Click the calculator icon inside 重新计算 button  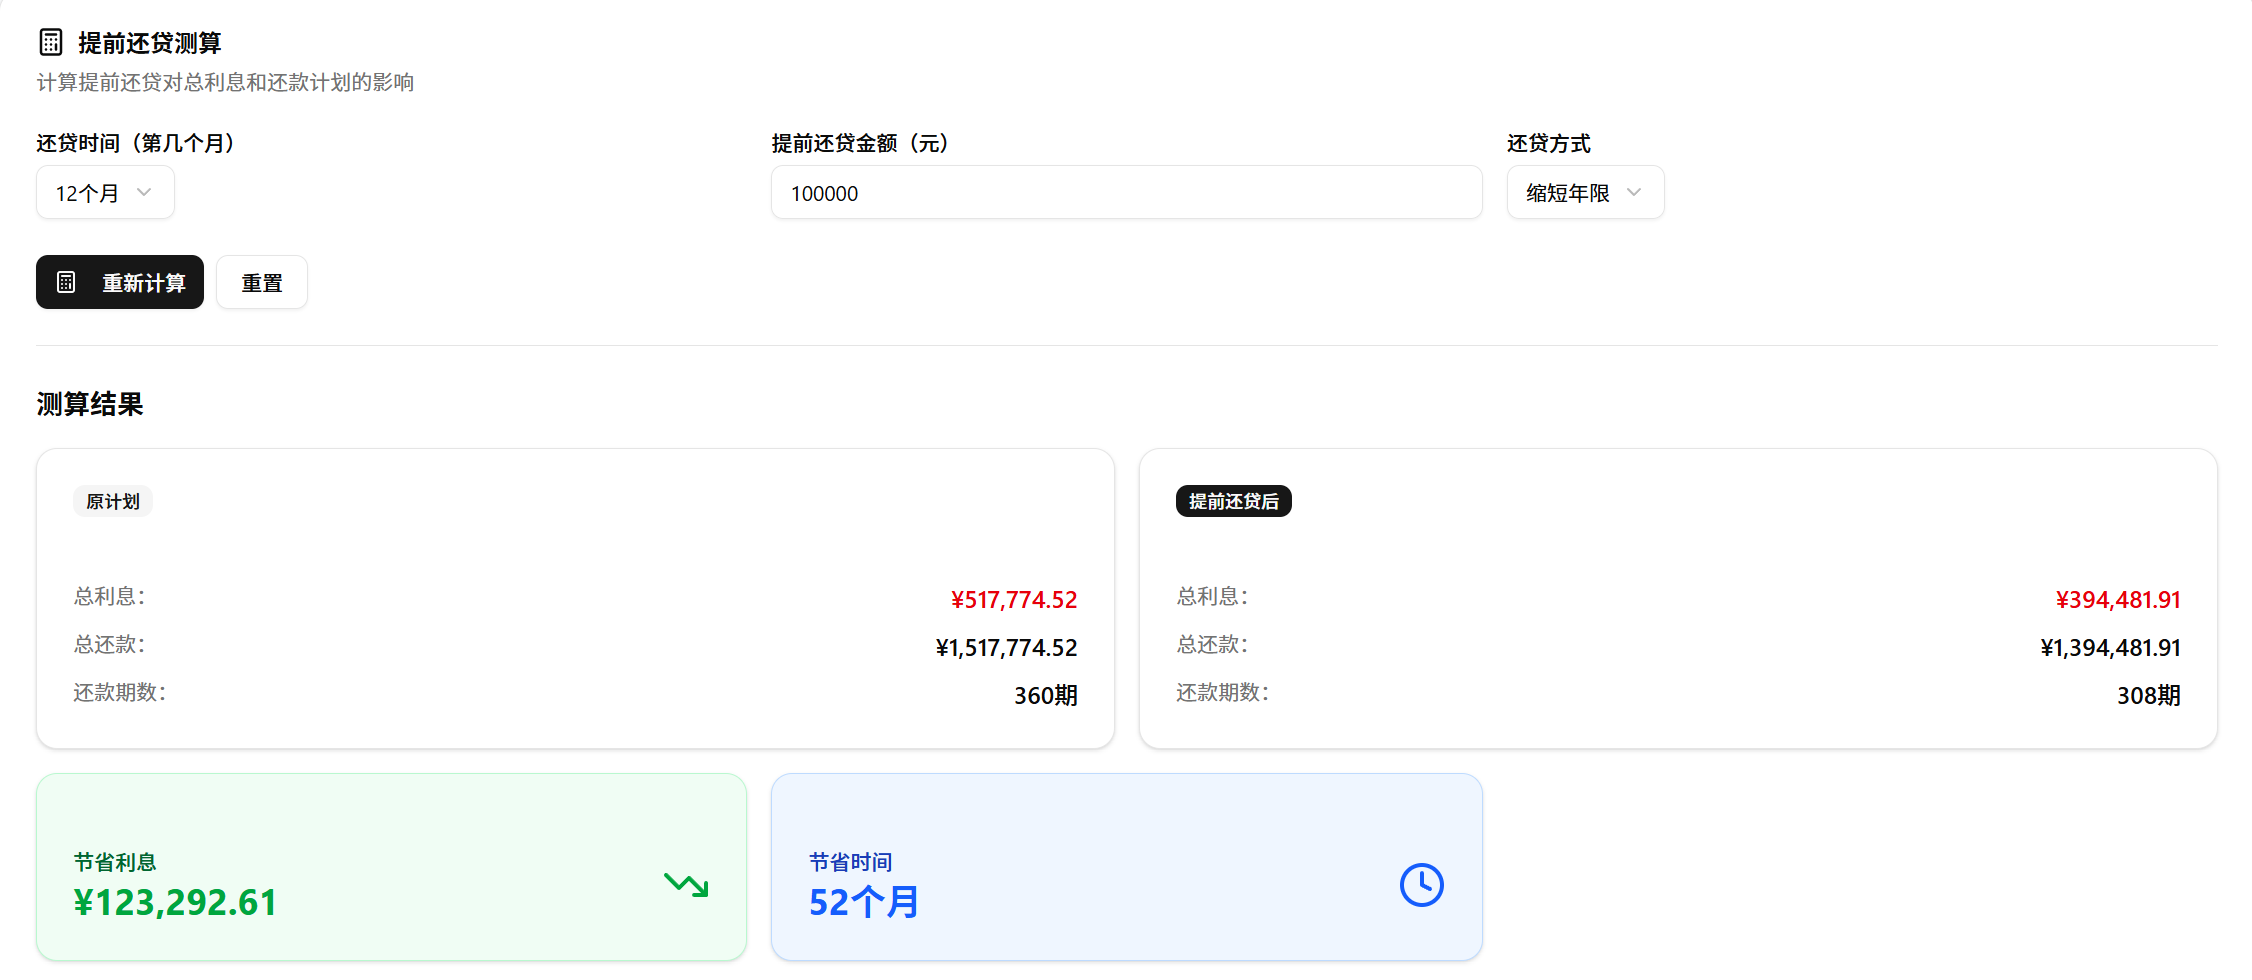click(x=66, y=282)
